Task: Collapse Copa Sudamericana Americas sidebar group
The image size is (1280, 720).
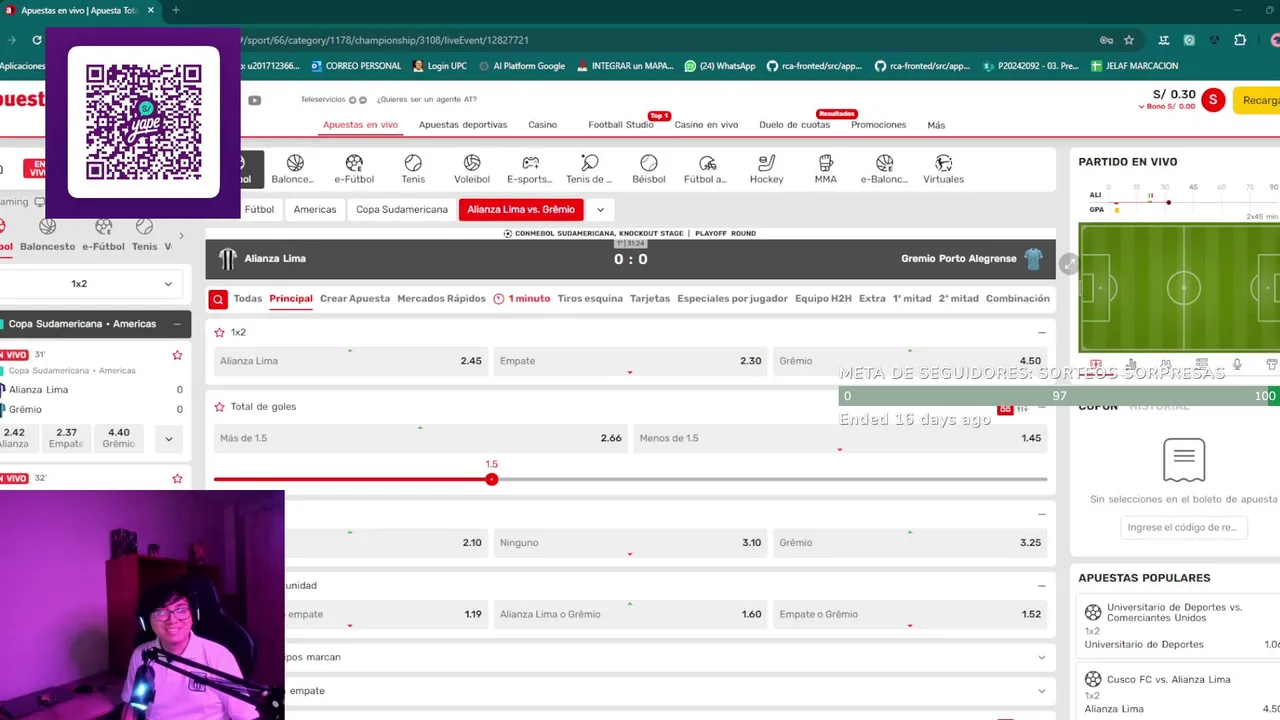Action: [x=177, y=324]
